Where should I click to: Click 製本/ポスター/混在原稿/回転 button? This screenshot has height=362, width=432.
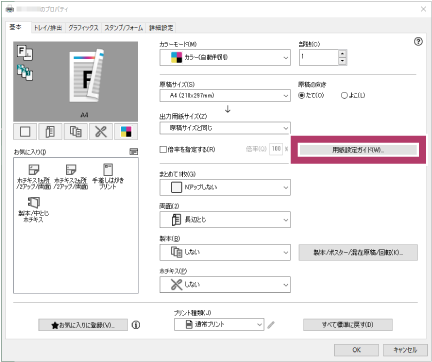click(358, 252)
